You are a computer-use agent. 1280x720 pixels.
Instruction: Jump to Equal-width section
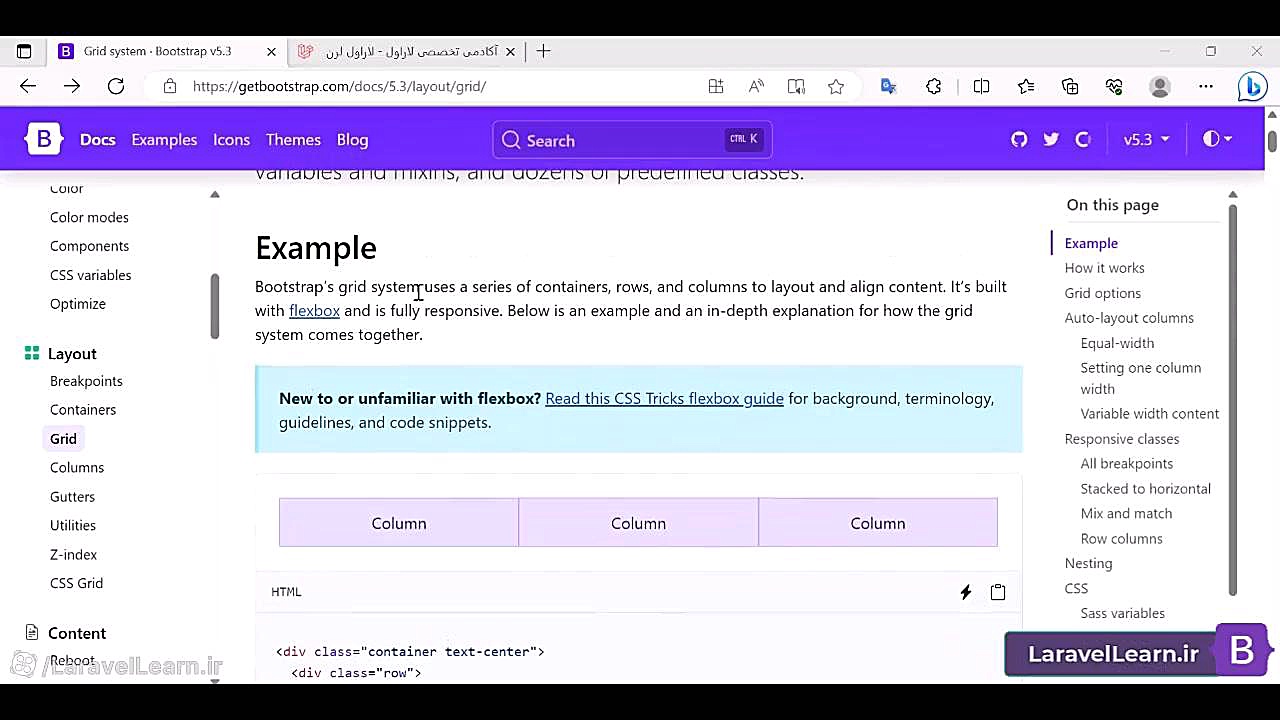(x=1117, y=343)
